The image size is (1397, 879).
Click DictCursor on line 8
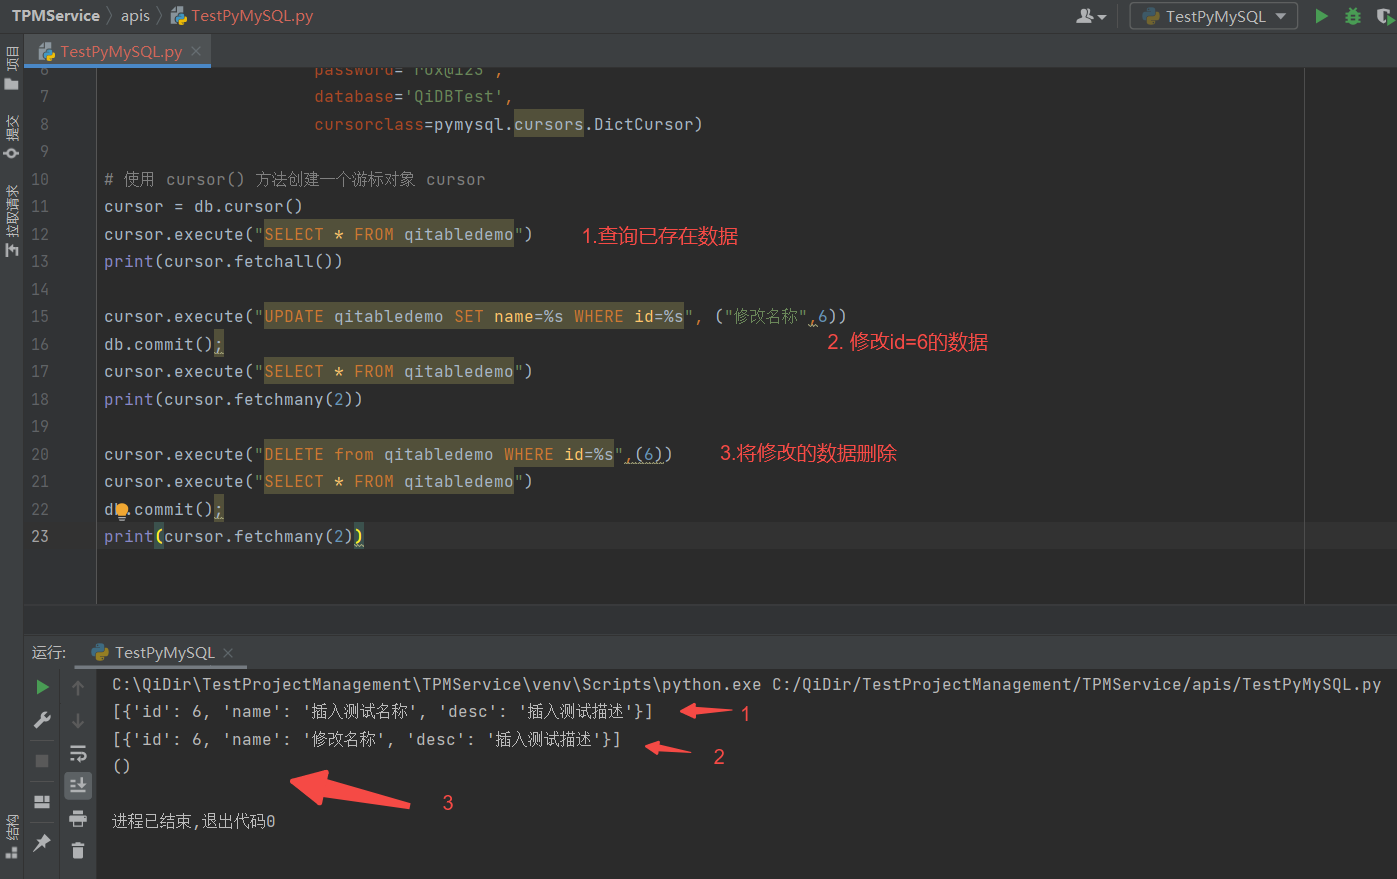click(643, 124)
